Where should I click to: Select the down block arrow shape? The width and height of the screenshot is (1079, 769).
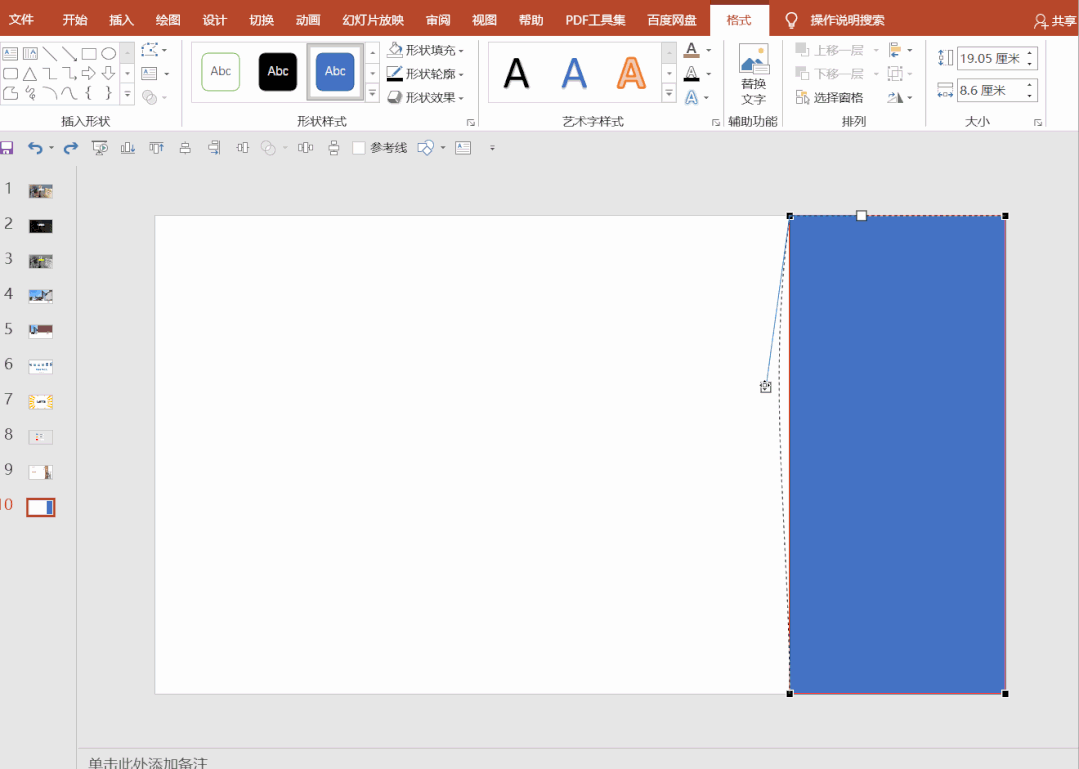tap(109, 74)
